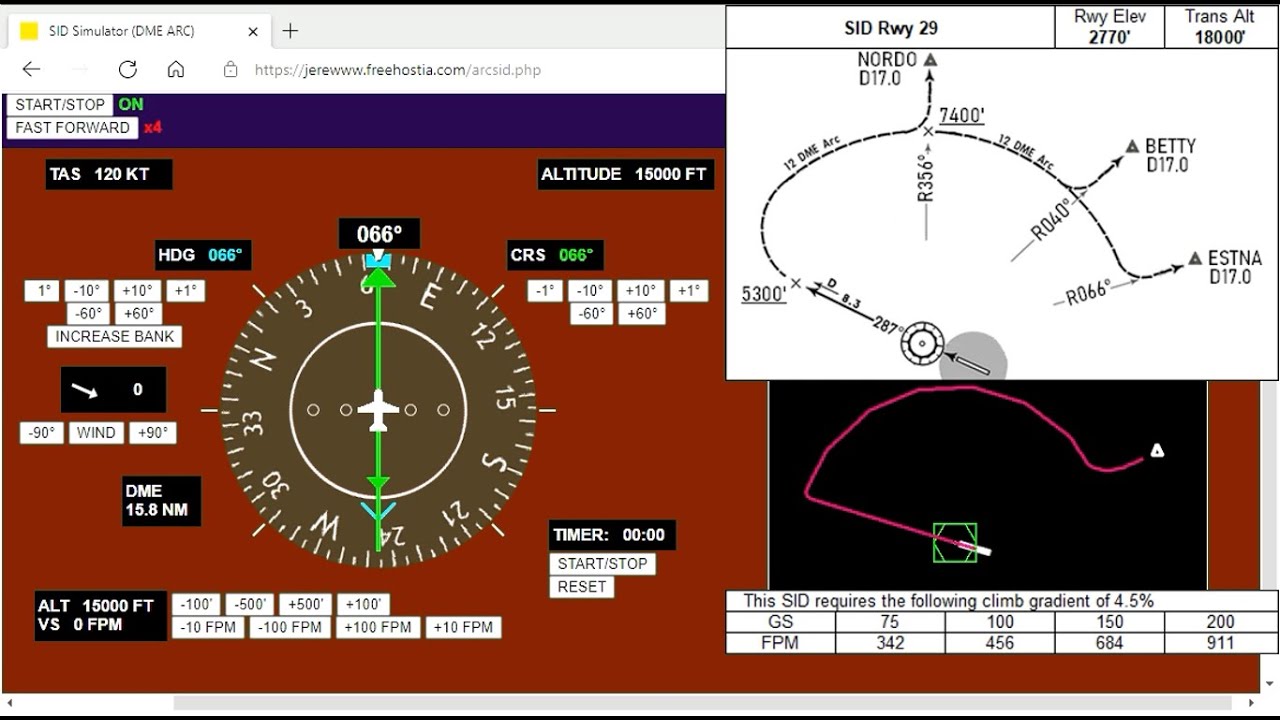
Task: Toggle simulator START/STOP button
Action: (60, 104)
